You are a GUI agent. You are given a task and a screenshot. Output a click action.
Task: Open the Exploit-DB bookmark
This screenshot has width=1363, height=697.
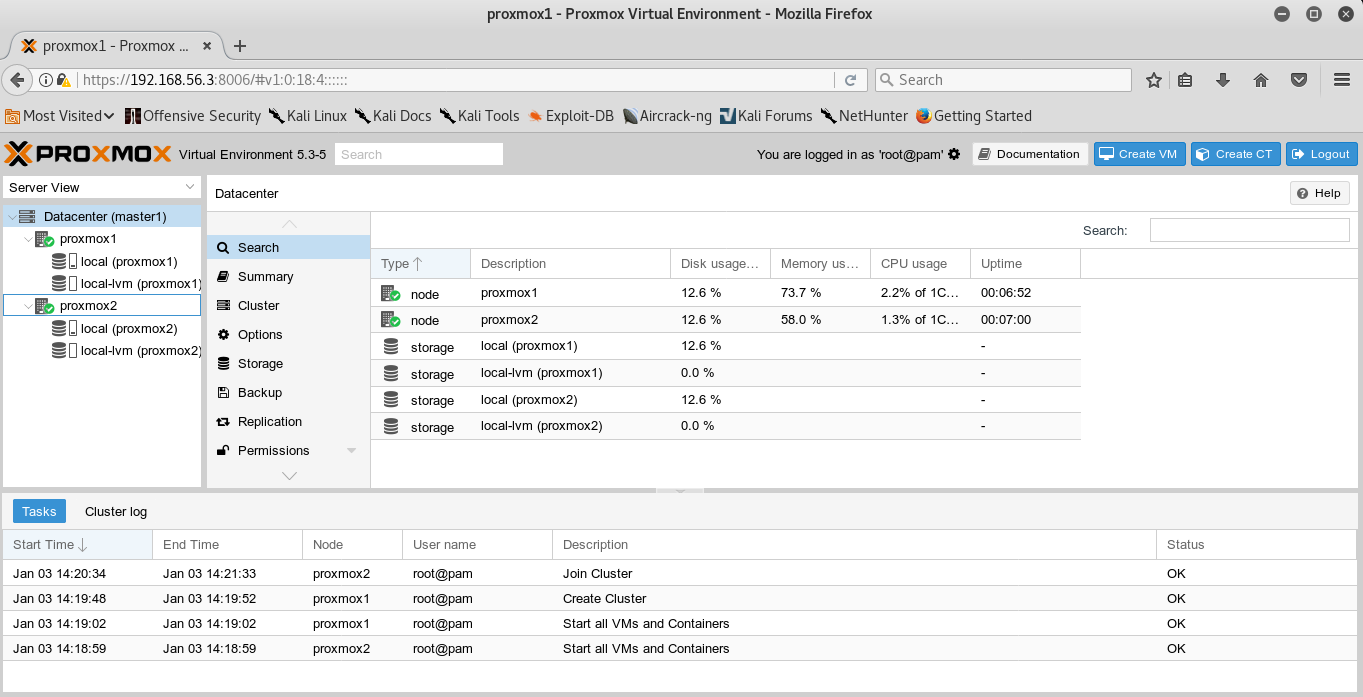[571, 116]
